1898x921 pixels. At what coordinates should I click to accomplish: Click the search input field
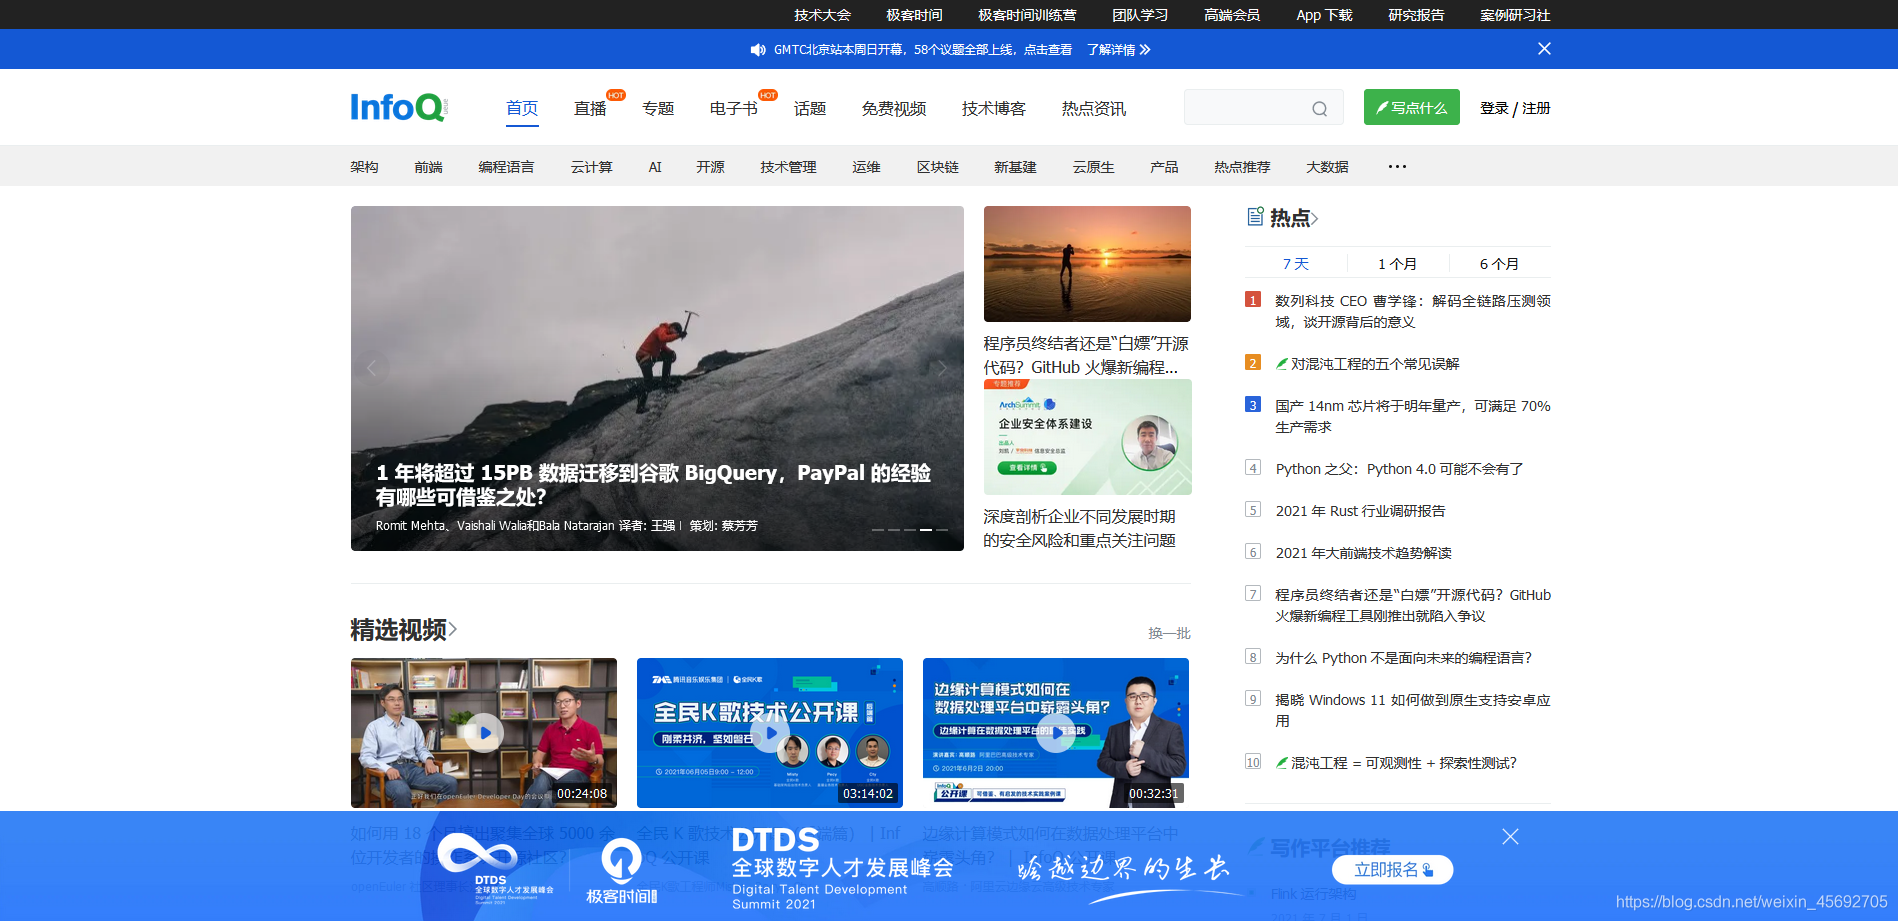click(1264, 108)
